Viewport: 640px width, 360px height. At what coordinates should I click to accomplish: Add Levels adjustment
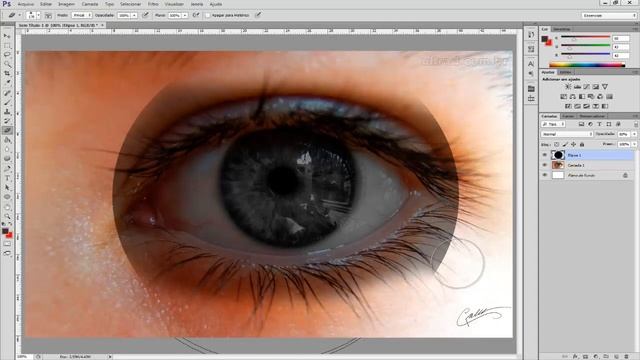(x=577, y=87)
